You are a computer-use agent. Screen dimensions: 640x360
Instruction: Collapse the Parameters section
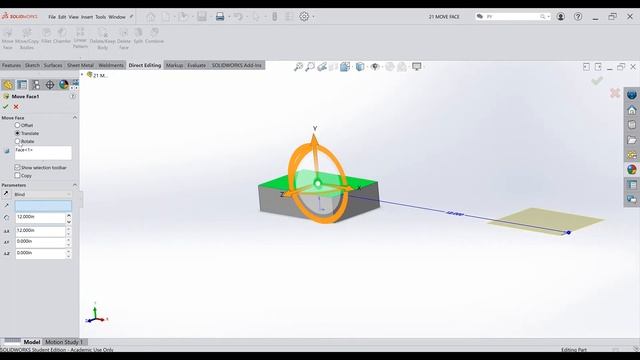pyautogui.click(x=75, y=185)
